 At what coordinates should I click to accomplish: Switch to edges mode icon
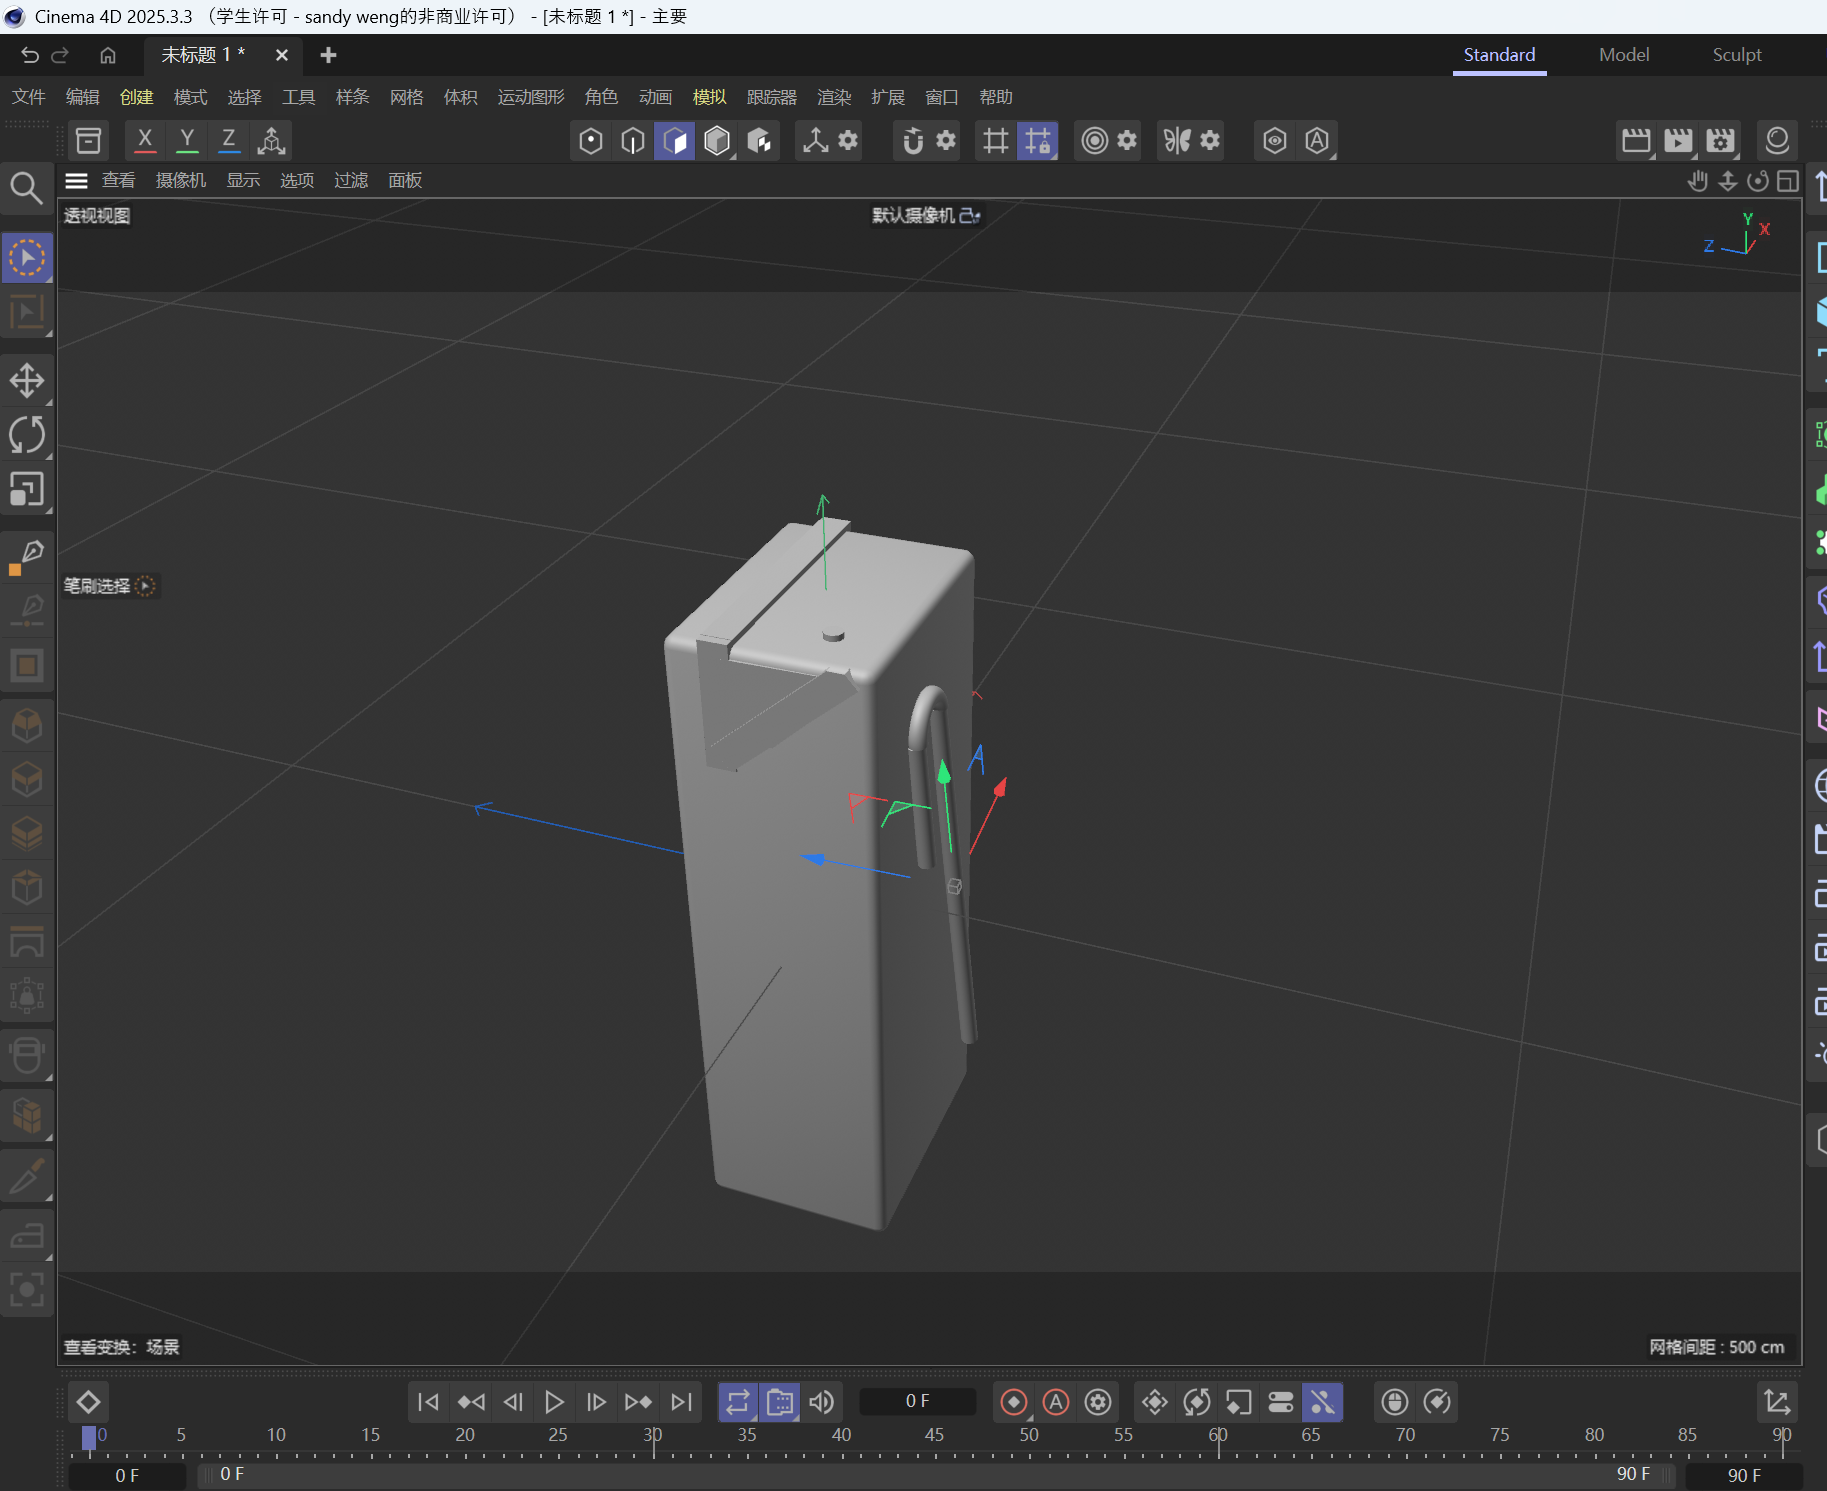click(633, 141)
